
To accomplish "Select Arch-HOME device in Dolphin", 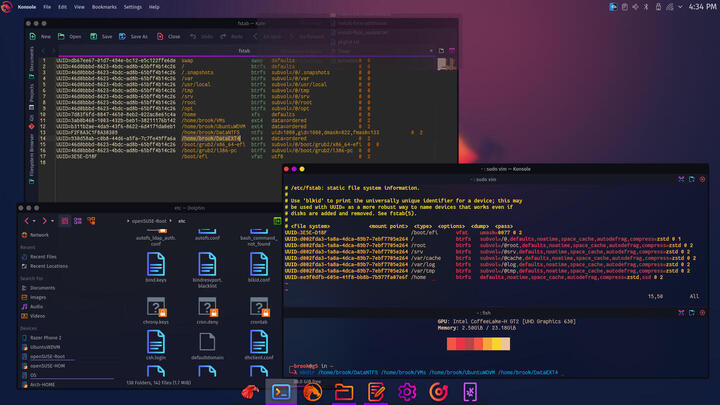I will [38, 385].
